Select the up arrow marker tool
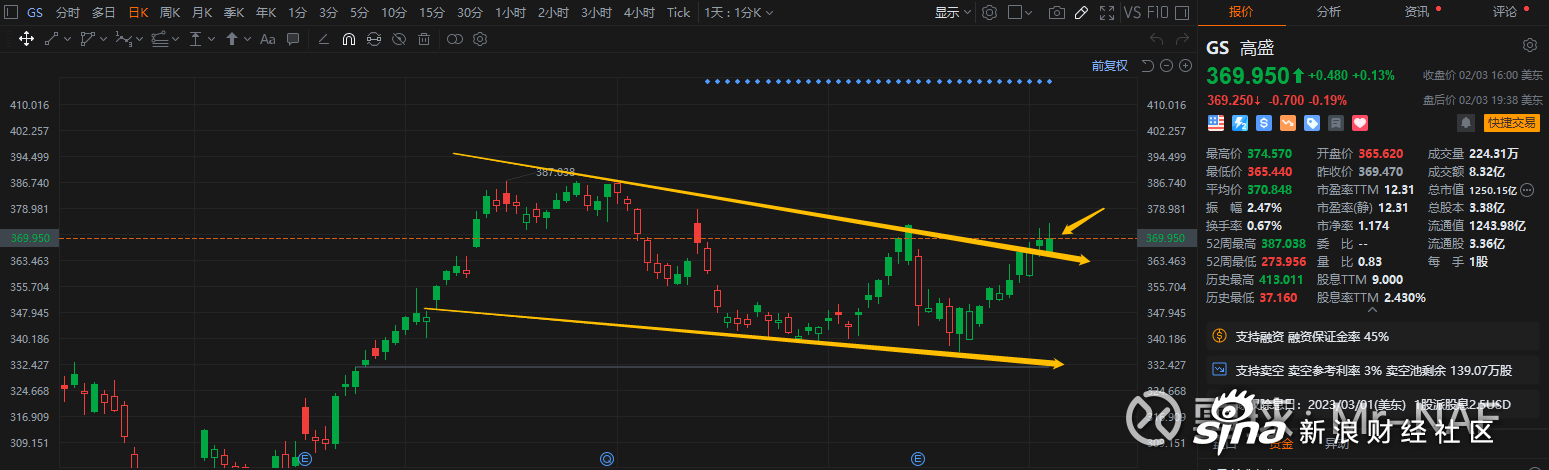This screenshot has width=1549, height=470. [x=232, y=39]
